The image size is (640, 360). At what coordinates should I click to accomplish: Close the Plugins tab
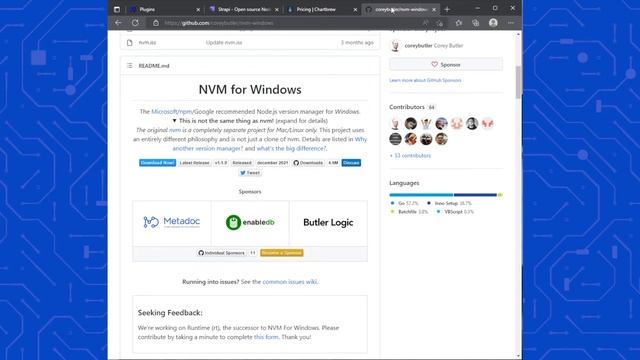tap(198, 9)
